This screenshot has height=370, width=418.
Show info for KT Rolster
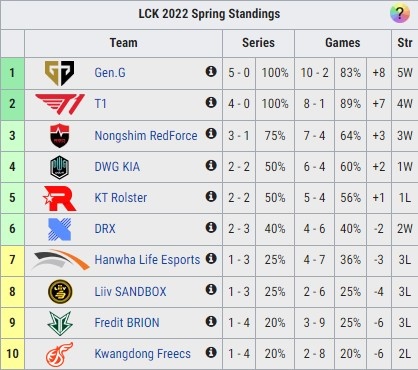coord(211,196)
